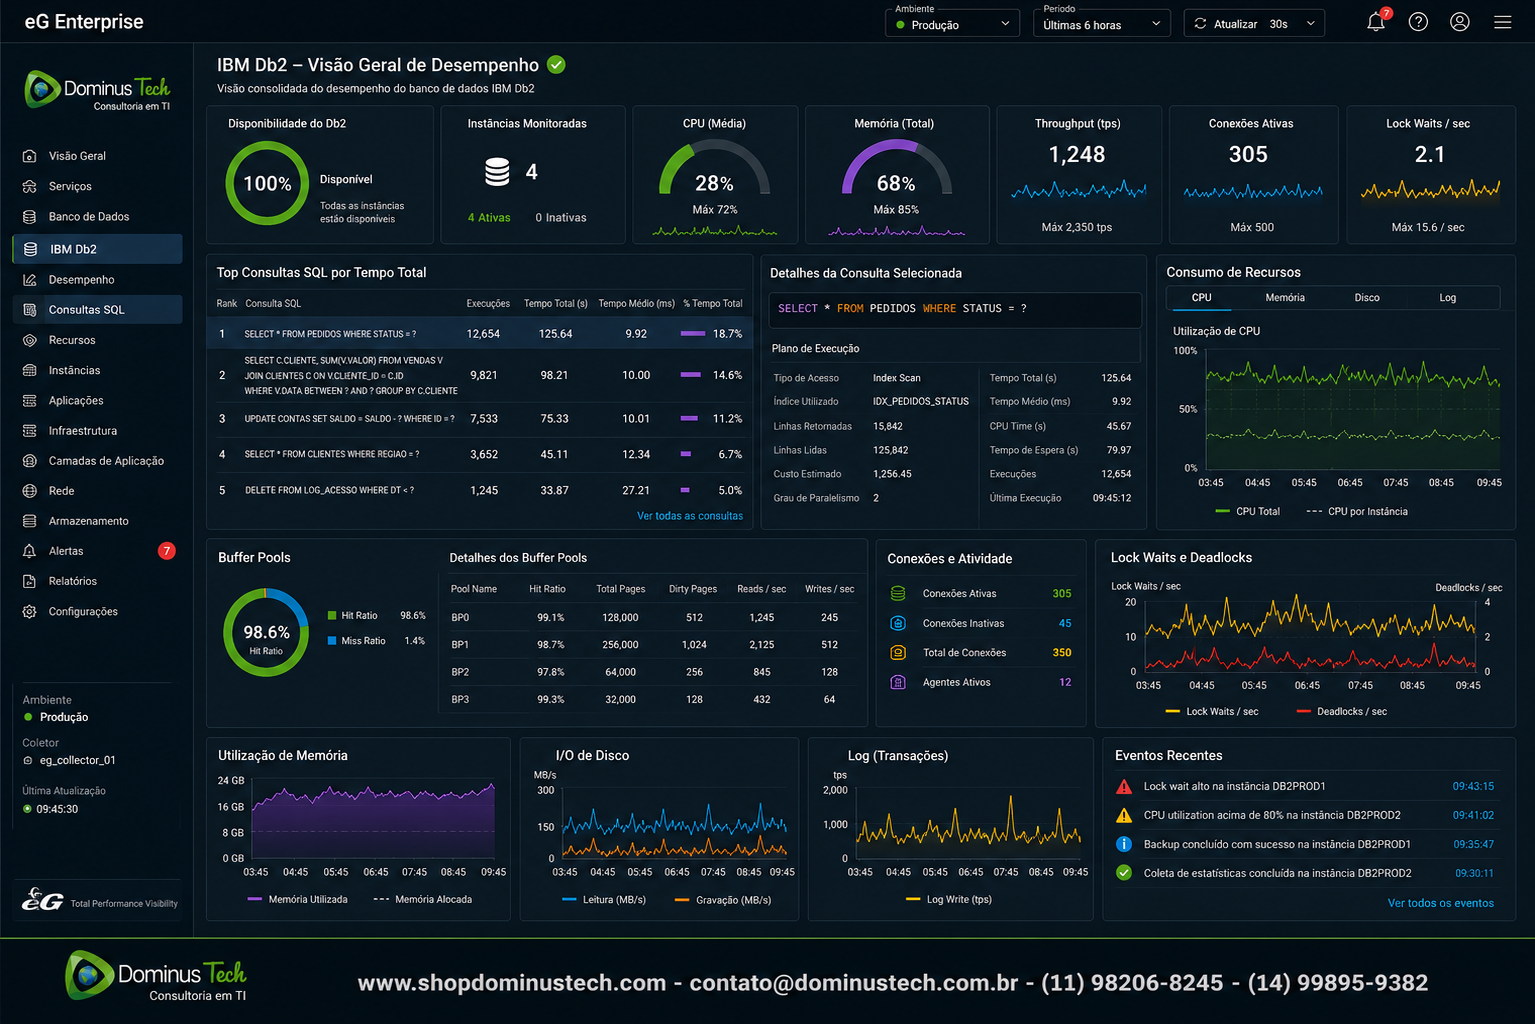Click the alert badge showing 7 in sidebar
This screenshot has height=1024, width=1535.
pyautogui.click(x=167, y=551)
